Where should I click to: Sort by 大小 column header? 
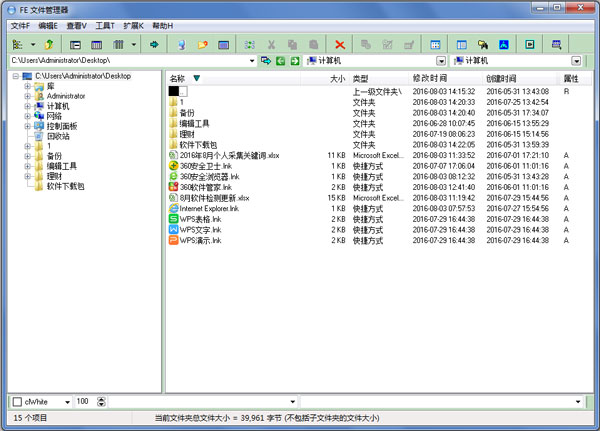click(337, 78)
